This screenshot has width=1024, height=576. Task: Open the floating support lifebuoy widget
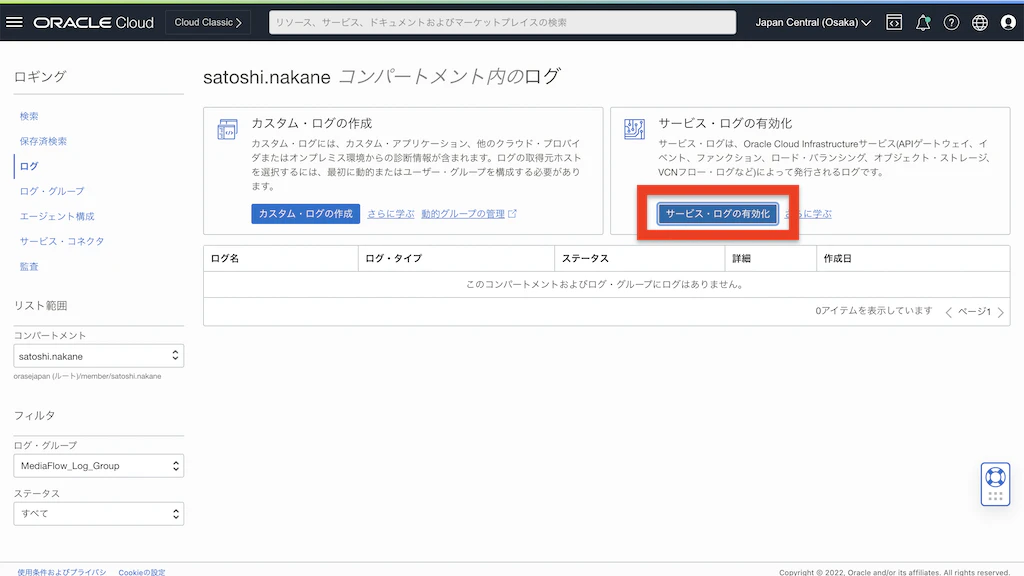point(995,484)
